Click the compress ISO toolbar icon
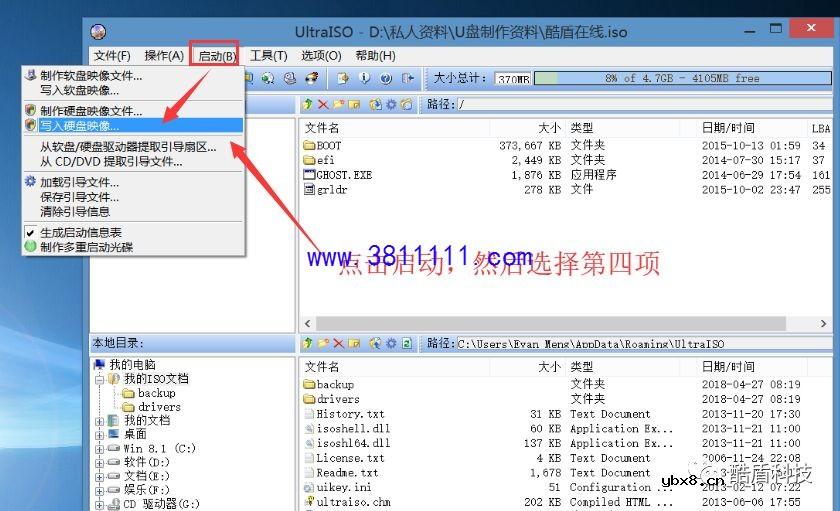 point(268,79)
